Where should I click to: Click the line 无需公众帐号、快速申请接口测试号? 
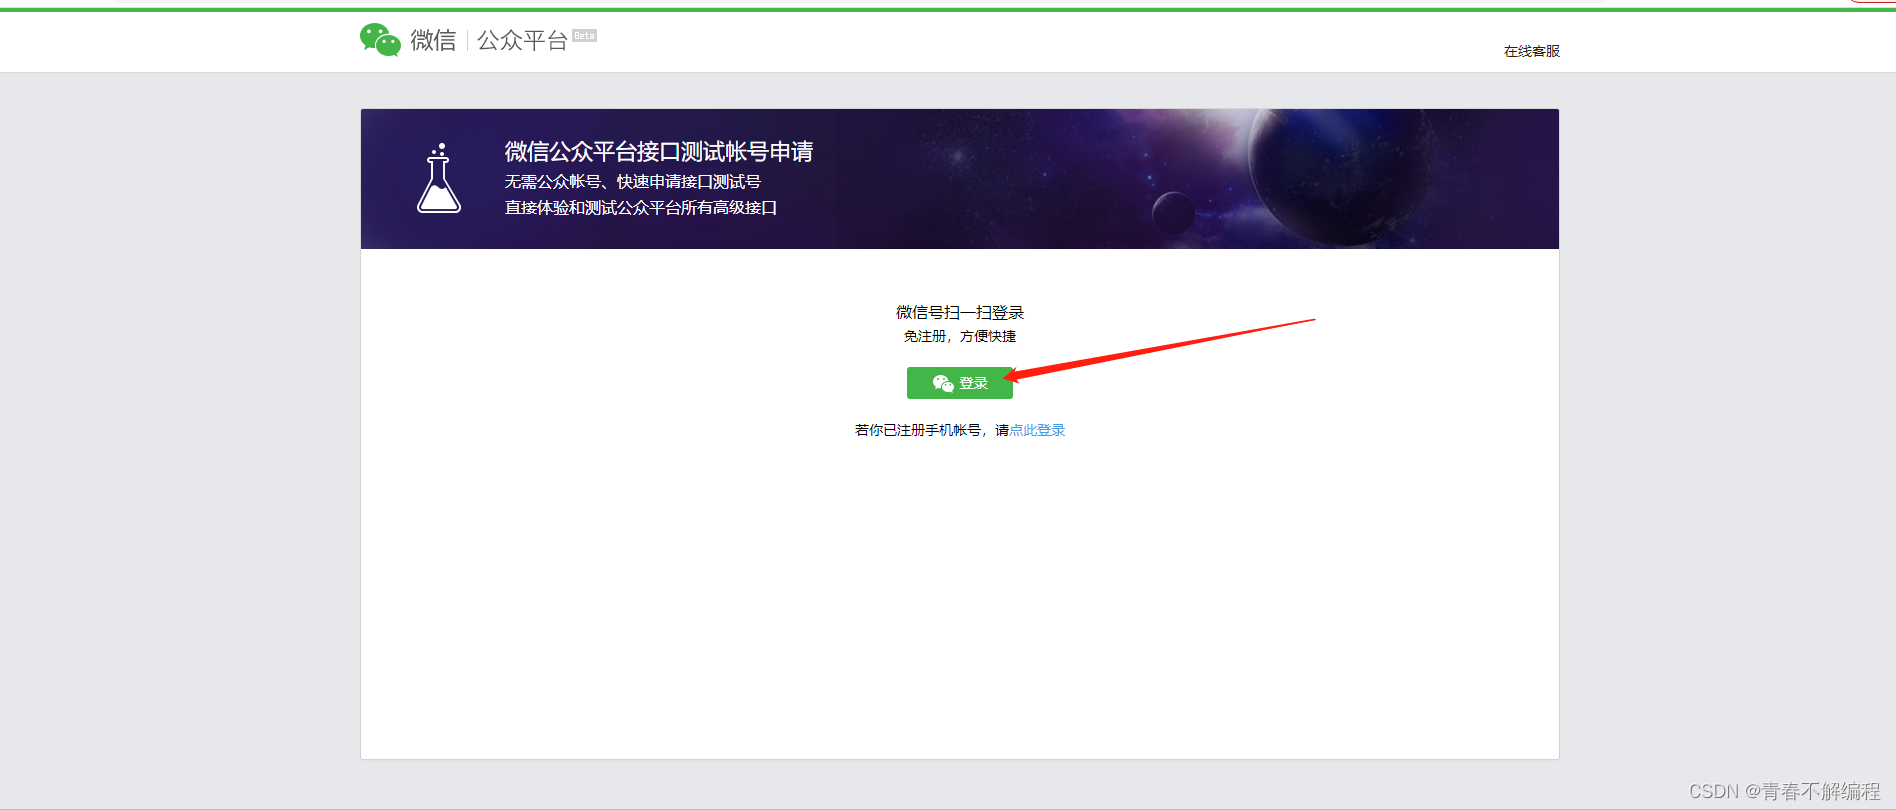click(x=633, y=181)
